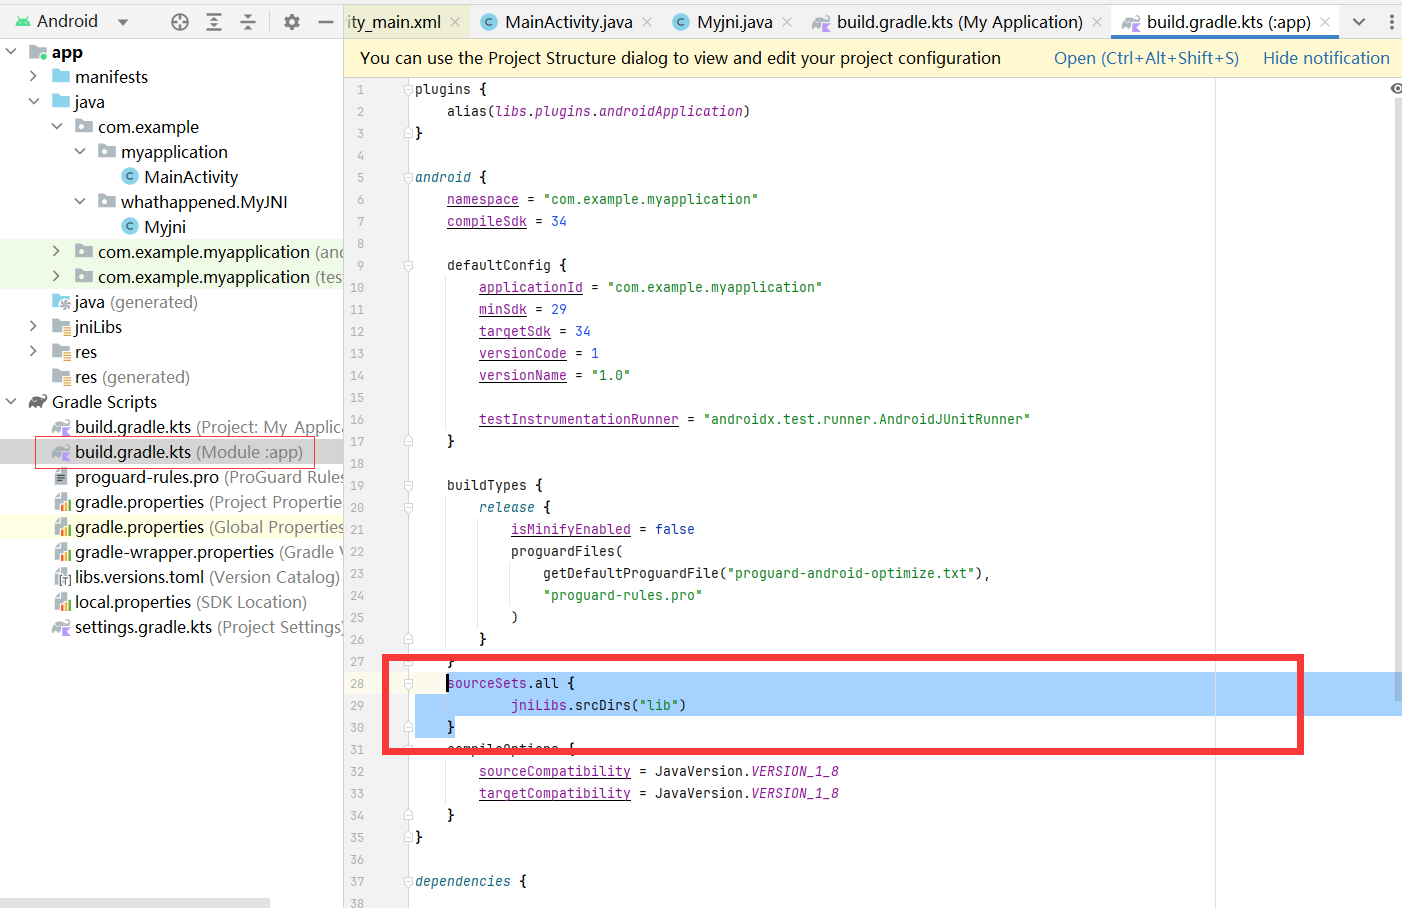Image resolution: width=1402 pixels, height=908 pixels.
Task: Hide the project panel with minus icon
Action: [x=326, y=22]
